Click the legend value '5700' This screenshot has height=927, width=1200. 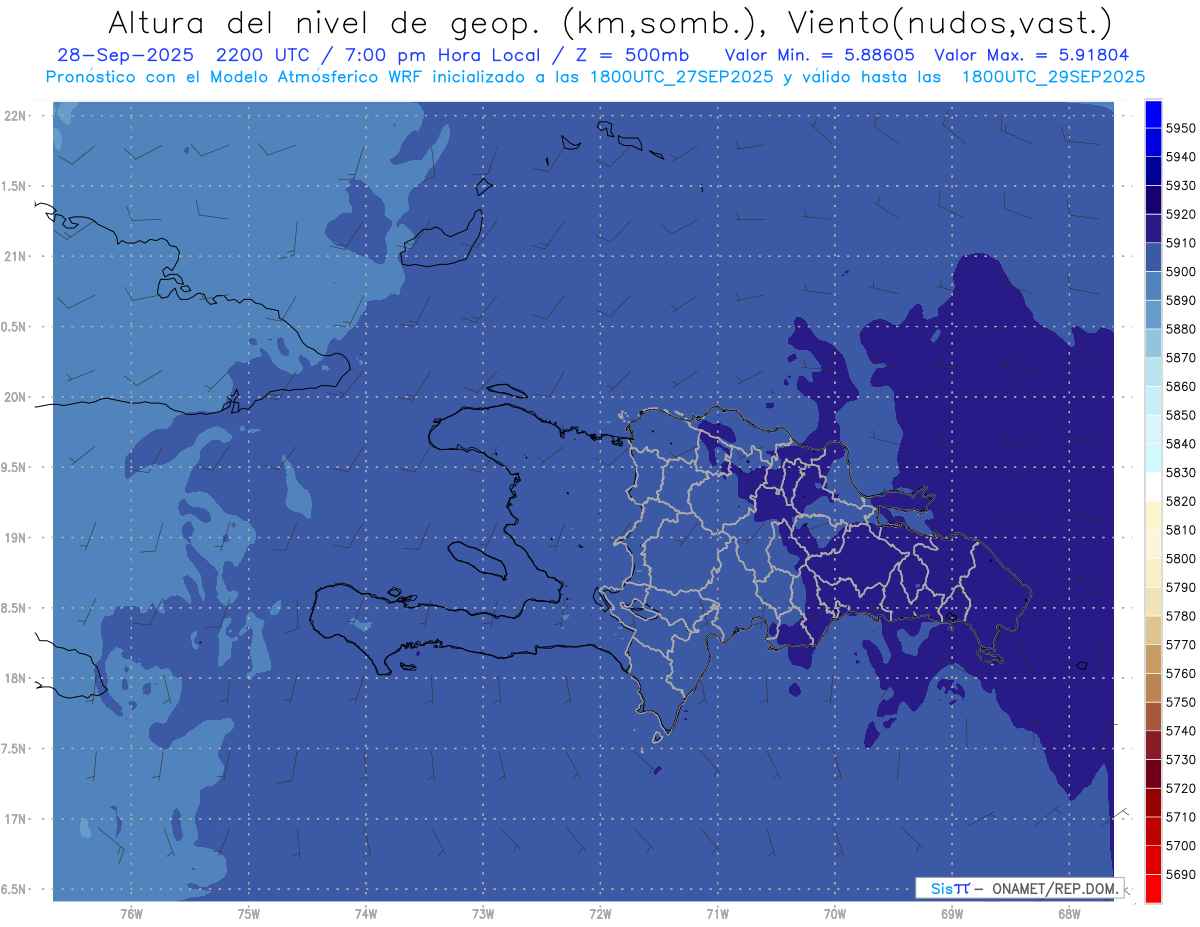click(1181, 845)
